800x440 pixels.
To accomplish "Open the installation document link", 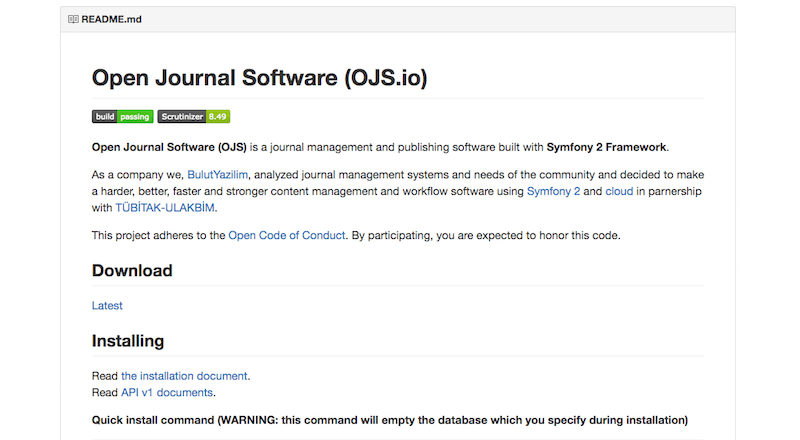I will 185,376.
